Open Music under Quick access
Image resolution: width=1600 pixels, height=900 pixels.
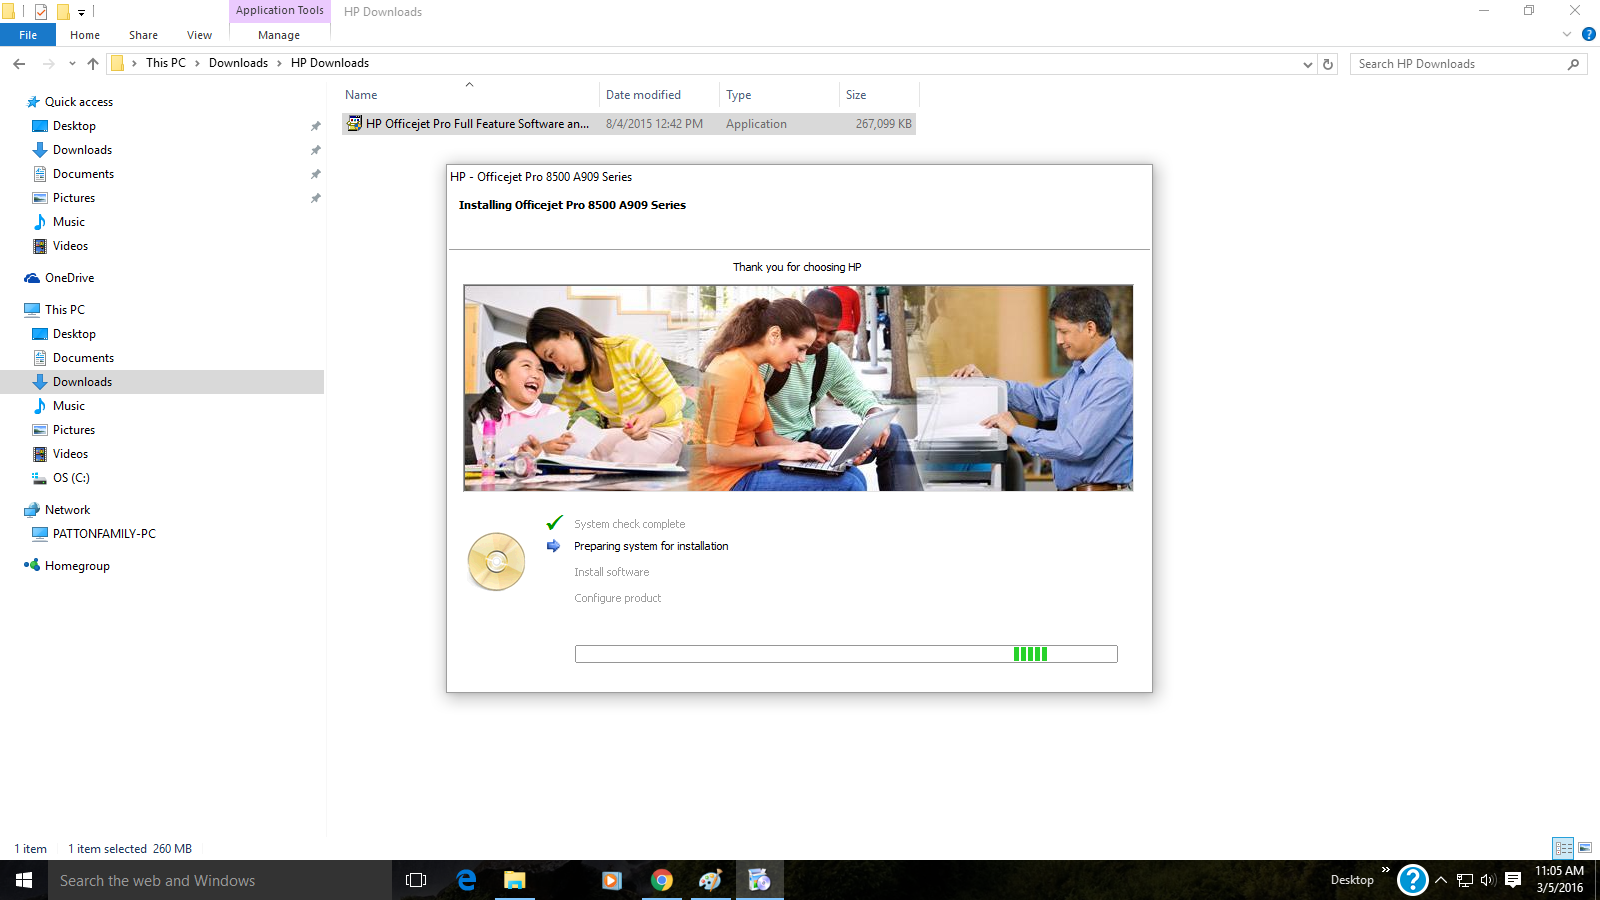pos(69,222)
